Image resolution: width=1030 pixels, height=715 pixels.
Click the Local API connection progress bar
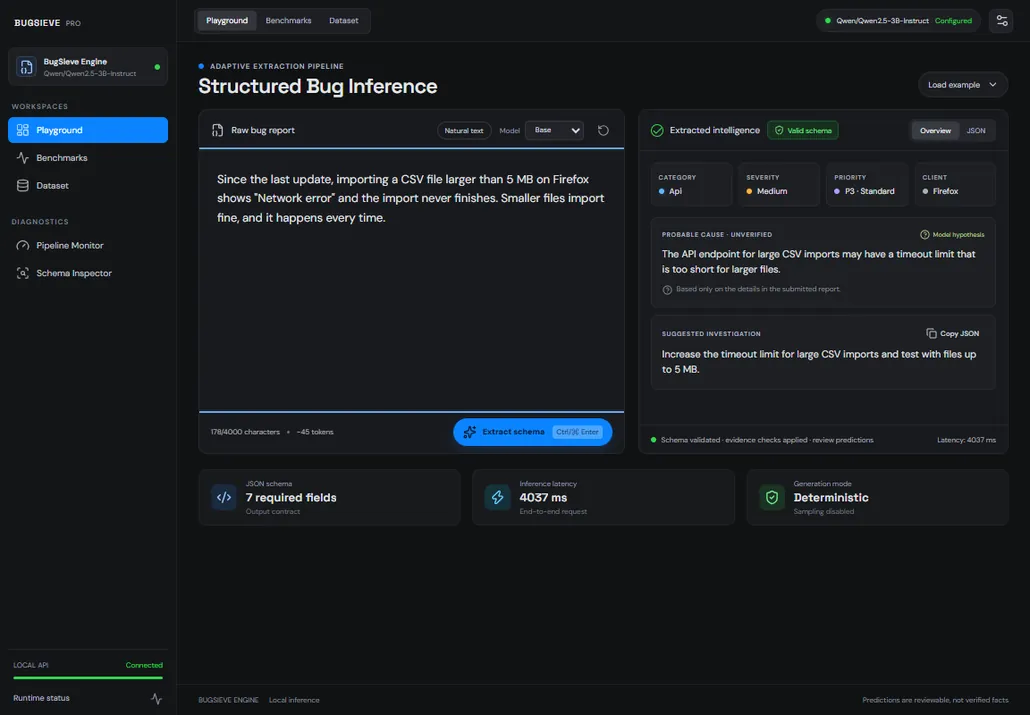[88, 678]
